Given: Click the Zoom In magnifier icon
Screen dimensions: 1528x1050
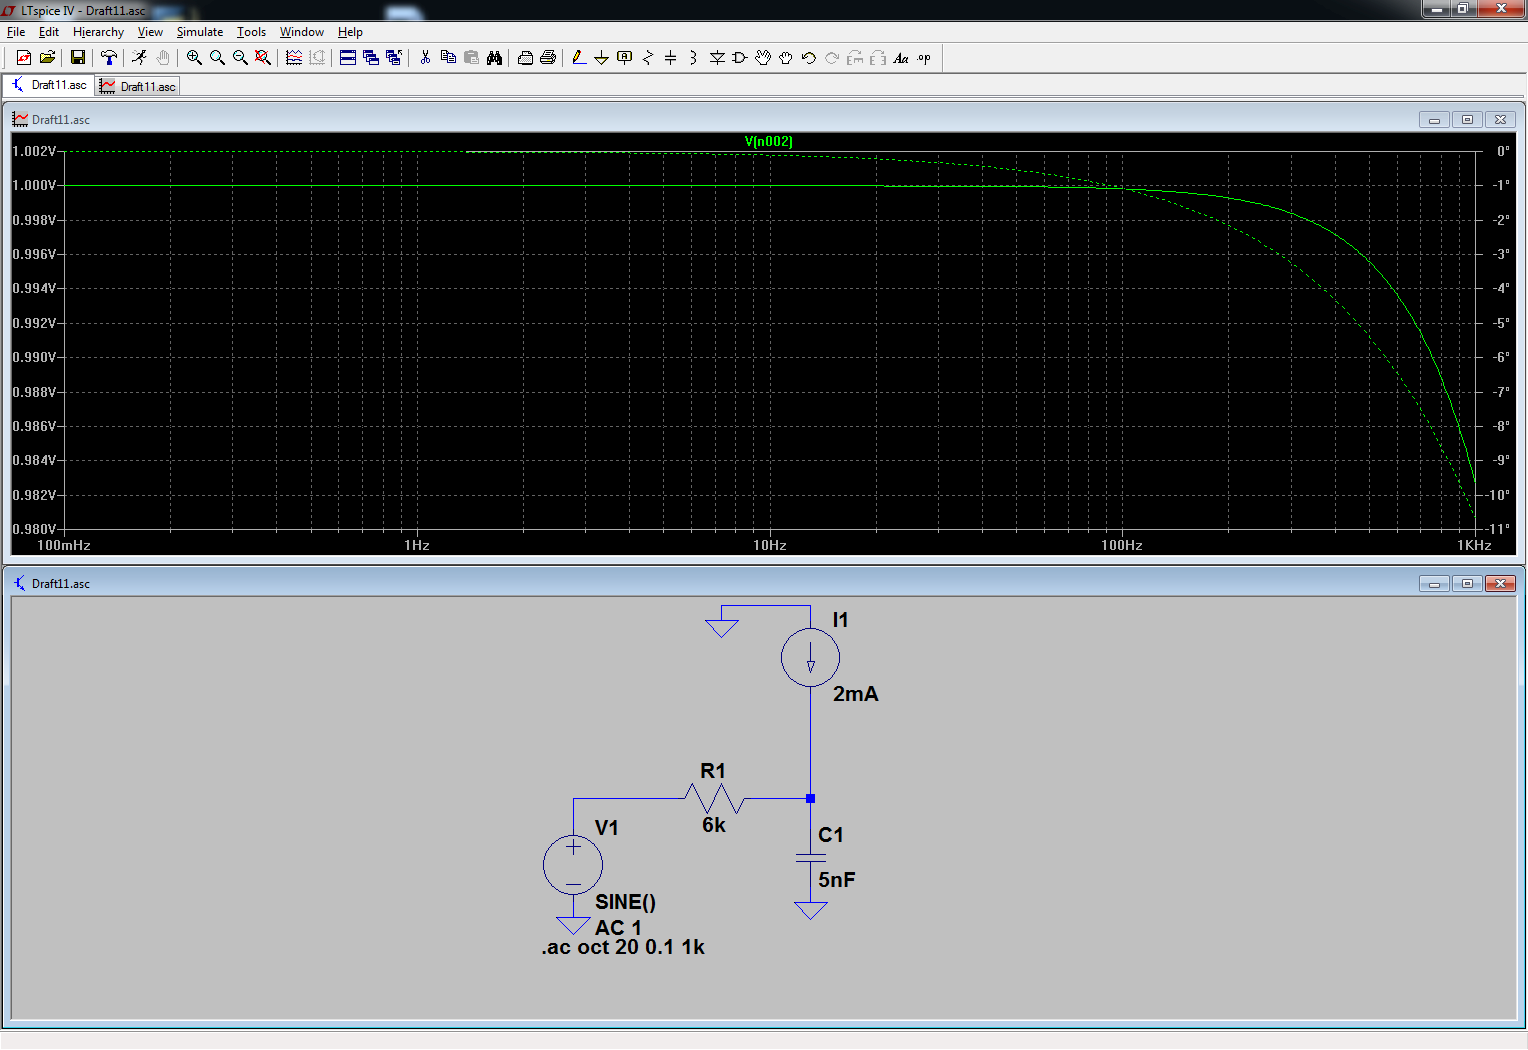Looking at the screenshot, I should click(x=194, y=58).
